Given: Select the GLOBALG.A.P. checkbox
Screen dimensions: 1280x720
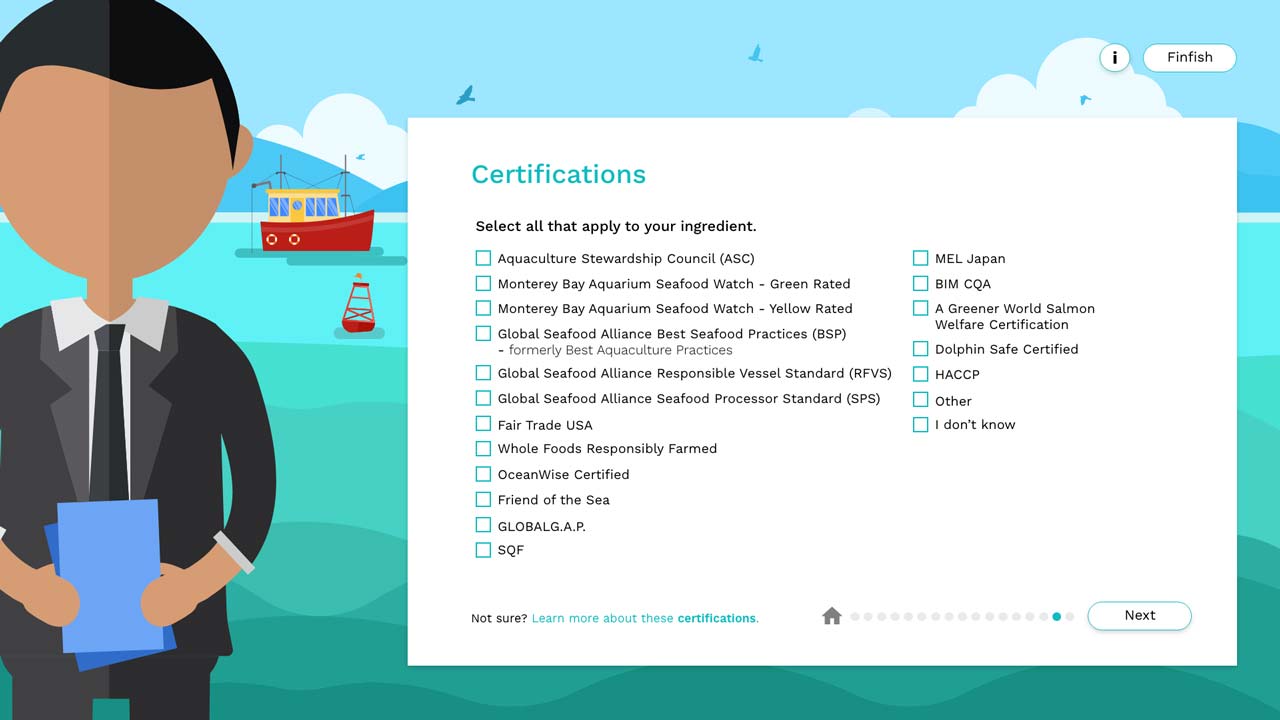Looking at the screenshot, I should [483, 525].
